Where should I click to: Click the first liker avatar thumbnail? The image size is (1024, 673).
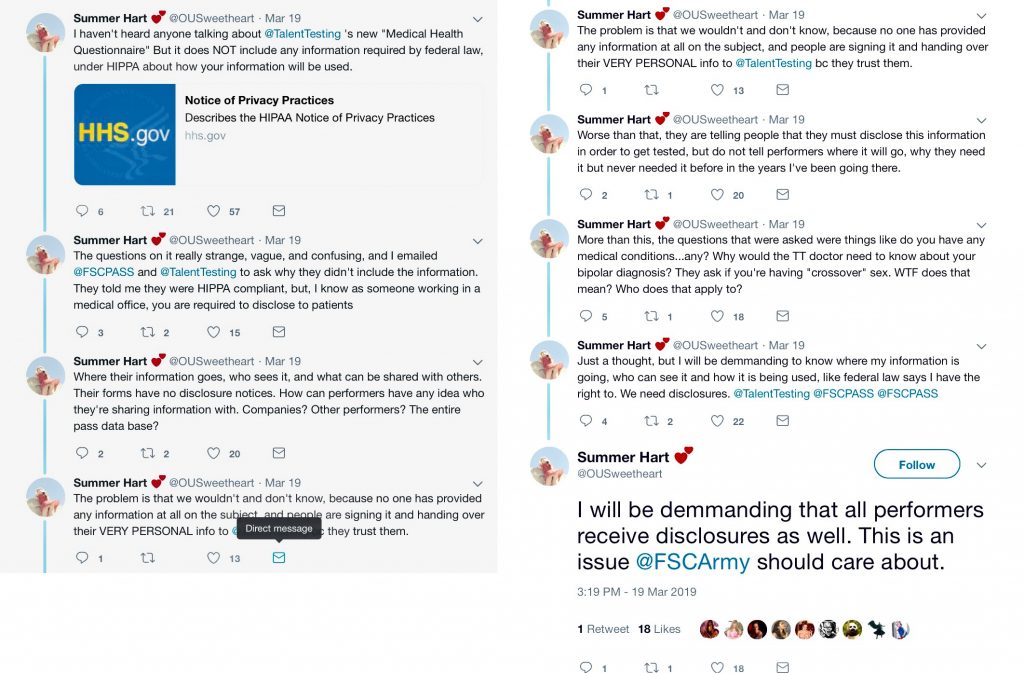[709, 629]
